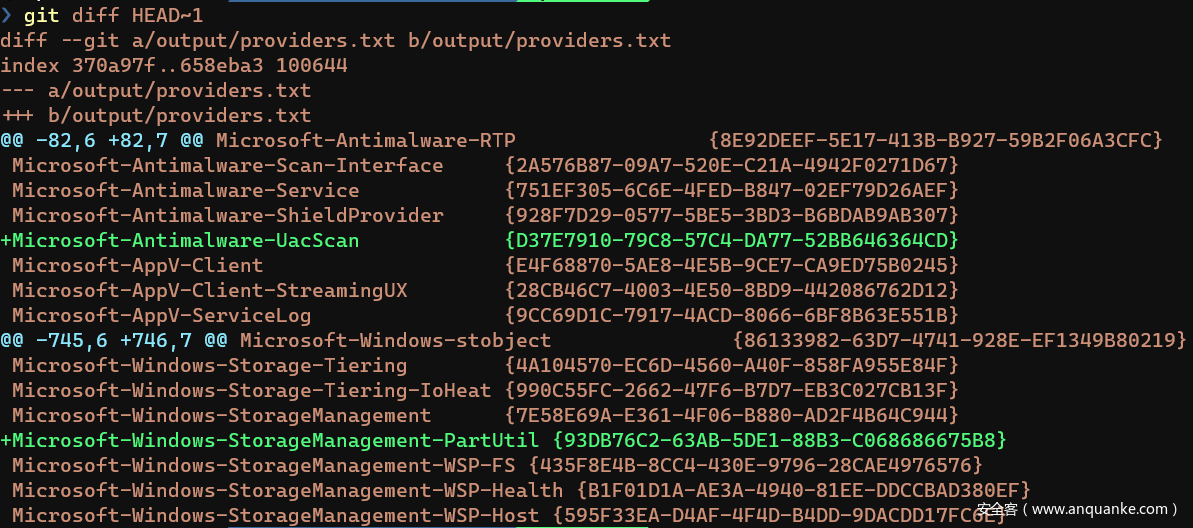Screen dimensions: 1193x528
Task: Click the Microsoft-Antimalware-ShieldProvider entry
Action: (227, 216)
